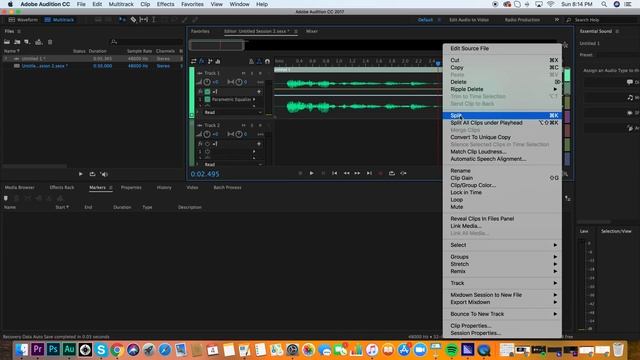Image resolution: width=640 pixels, height=360 pixels.
Task: Show the EQ section in the editor
Action: pos(218,61)
